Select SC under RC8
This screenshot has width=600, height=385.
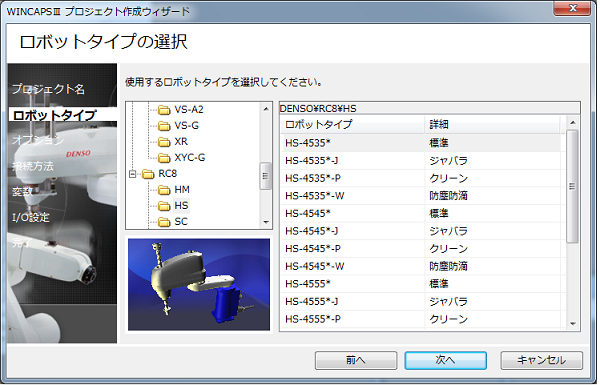coord(181,222)
